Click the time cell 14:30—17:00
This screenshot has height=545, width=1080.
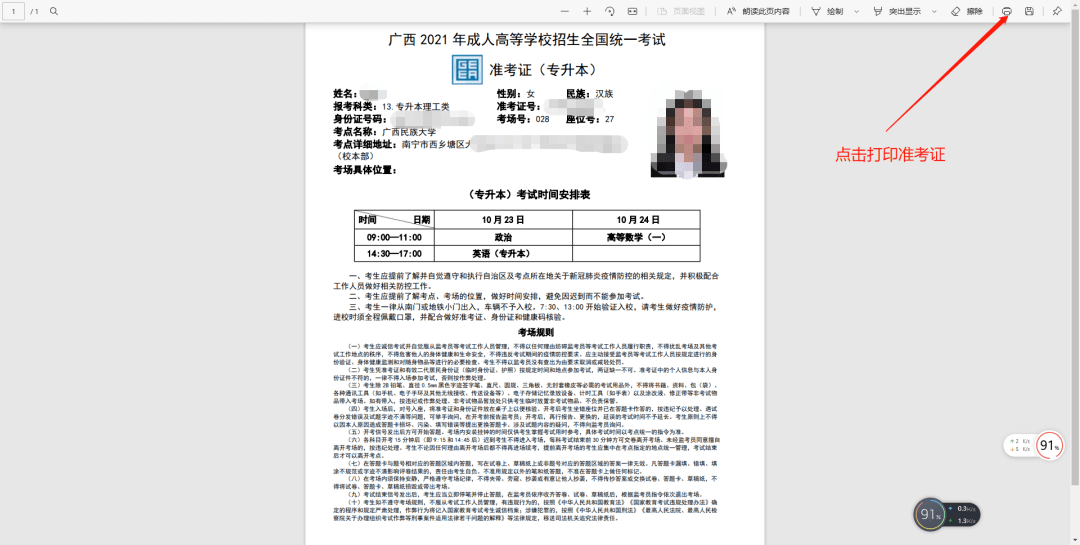pos(395,254)
